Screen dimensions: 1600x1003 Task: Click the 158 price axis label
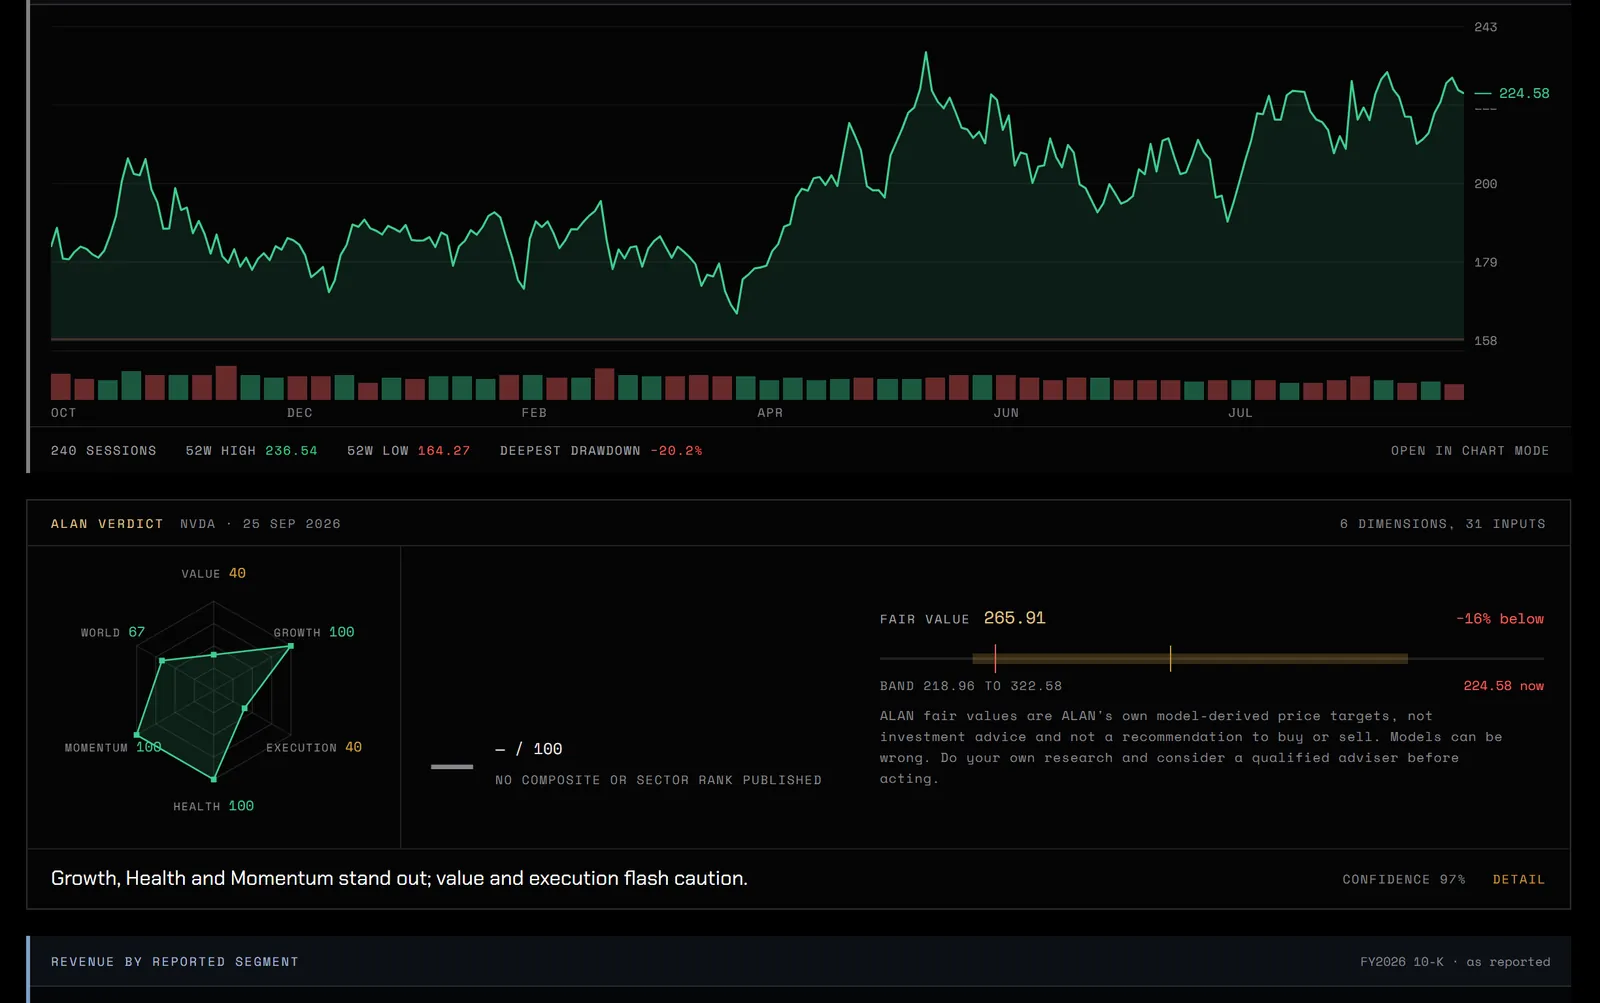point(1486,341)
